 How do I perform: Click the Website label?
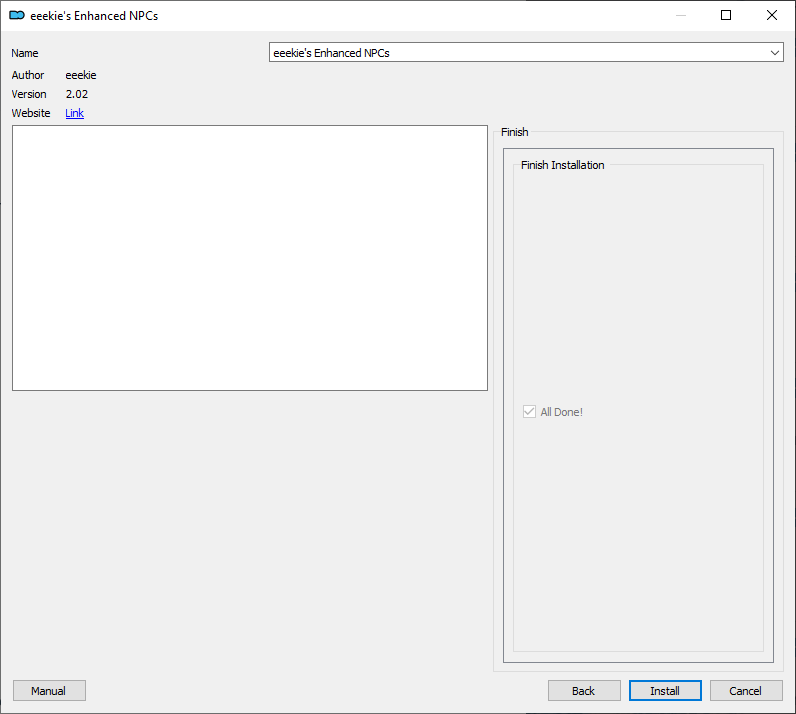[31, 113]
